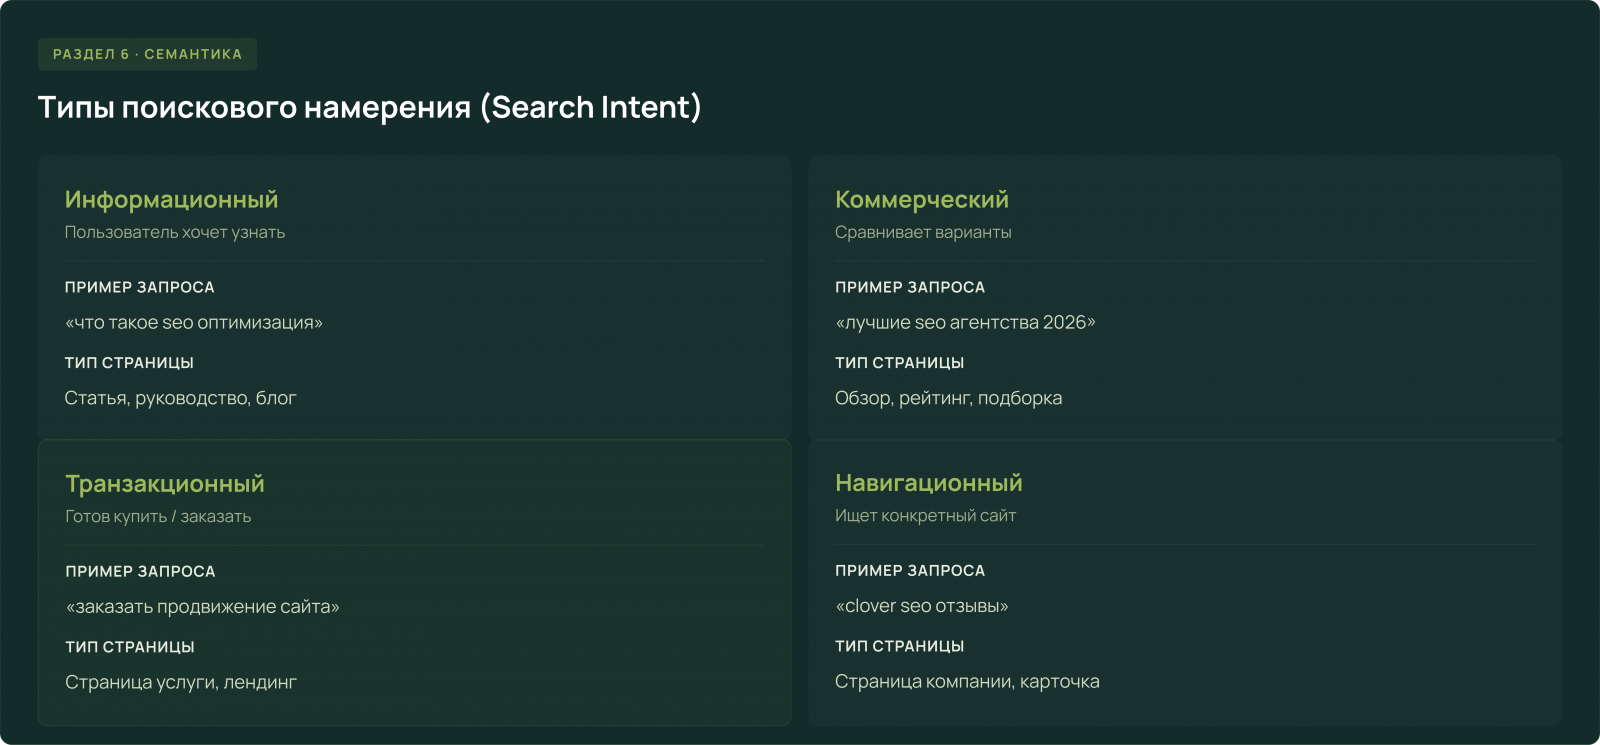Click the text «Страница компании, карточка»
The image size is (1600, 745).
(x=967, y=681)
